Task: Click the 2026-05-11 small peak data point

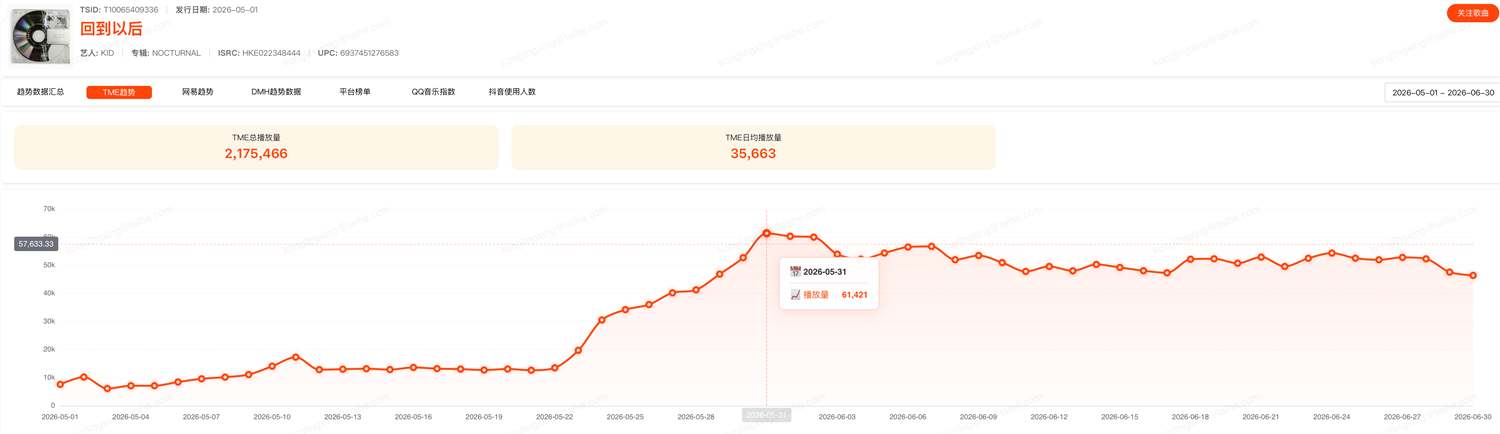Action: pos(295,357)
